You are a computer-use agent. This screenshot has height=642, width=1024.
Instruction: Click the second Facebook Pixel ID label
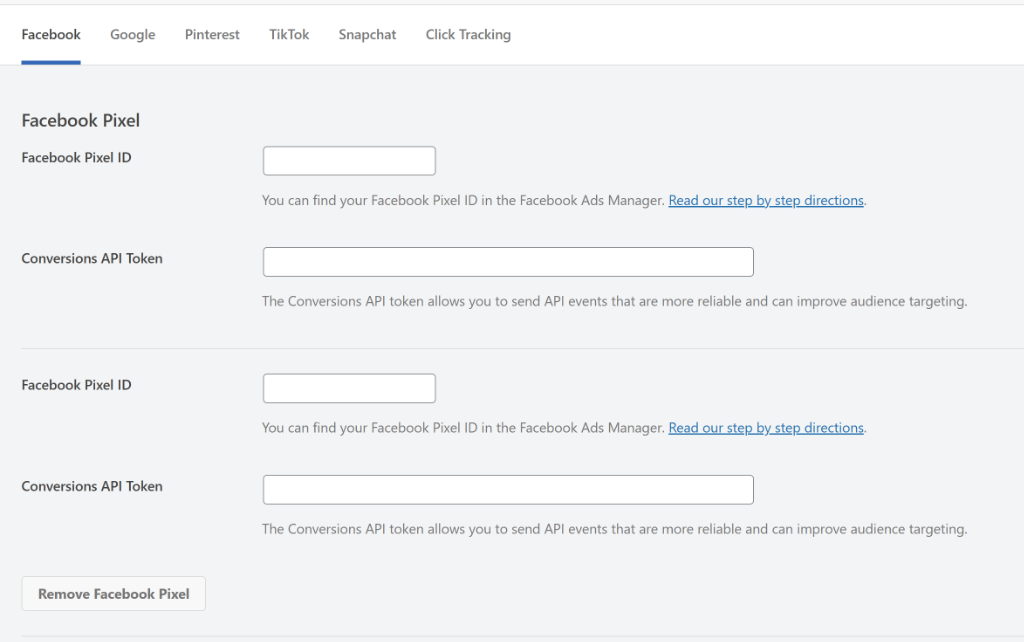pyautogui.click(x=76, y=386)
